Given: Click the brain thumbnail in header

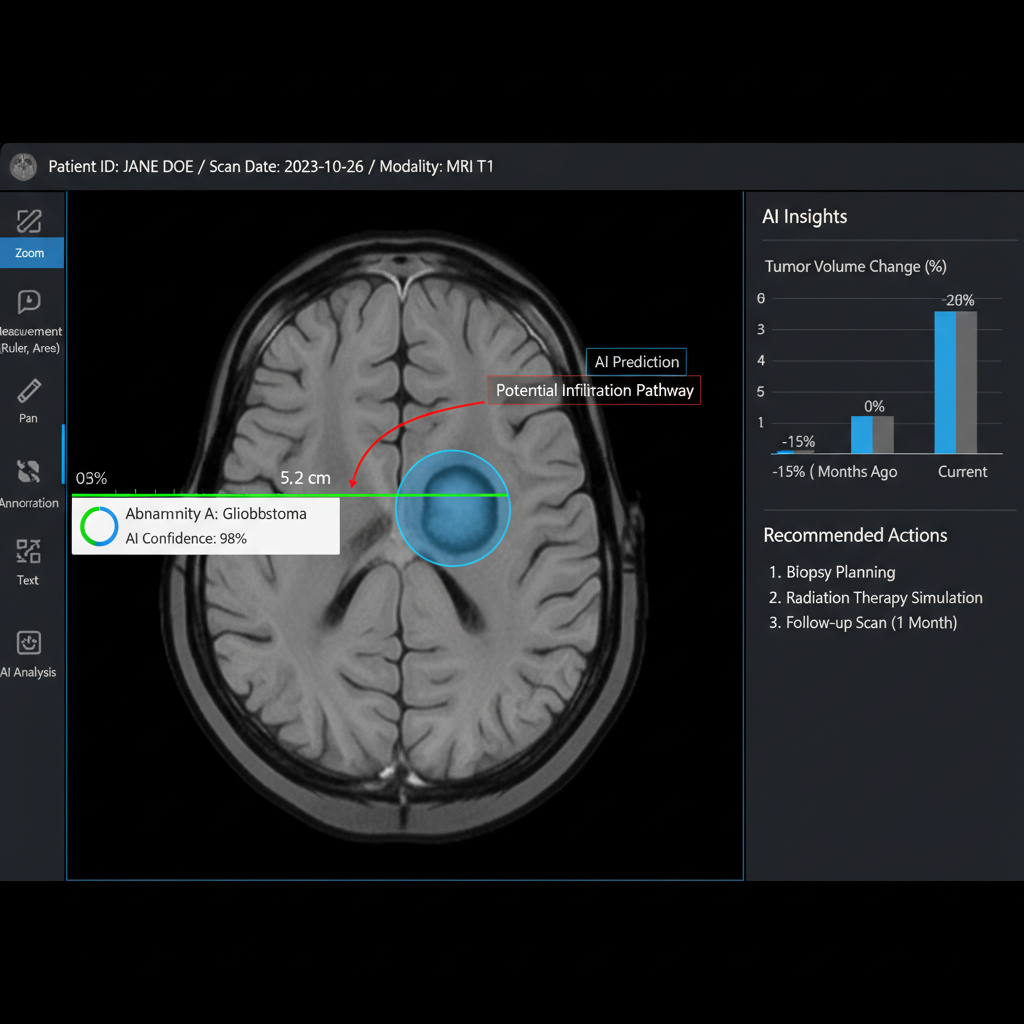Looking at the screenshot, I should coord(24,167).
